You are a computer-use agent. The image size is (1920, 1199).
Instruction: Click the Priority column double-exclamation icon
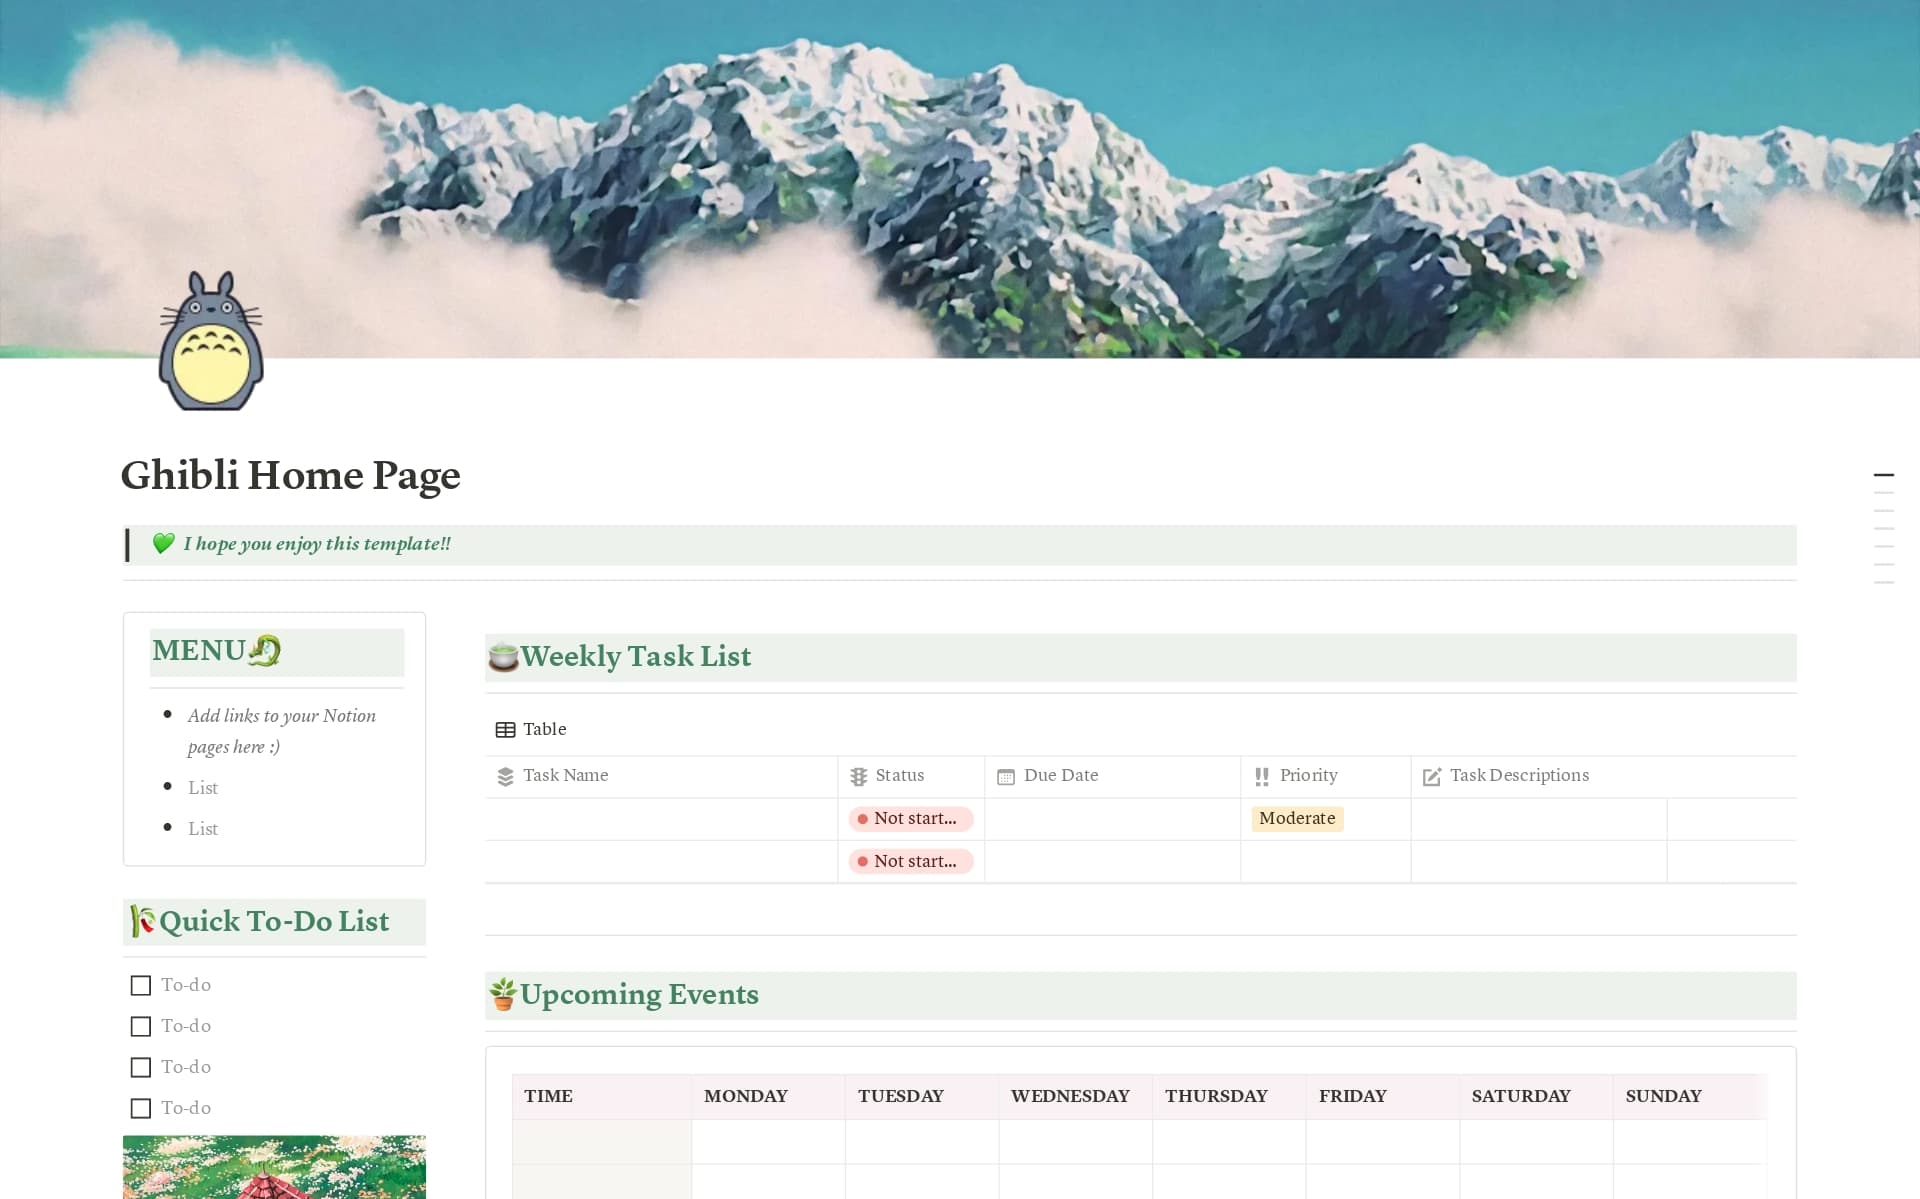(x=1260, y=775)
